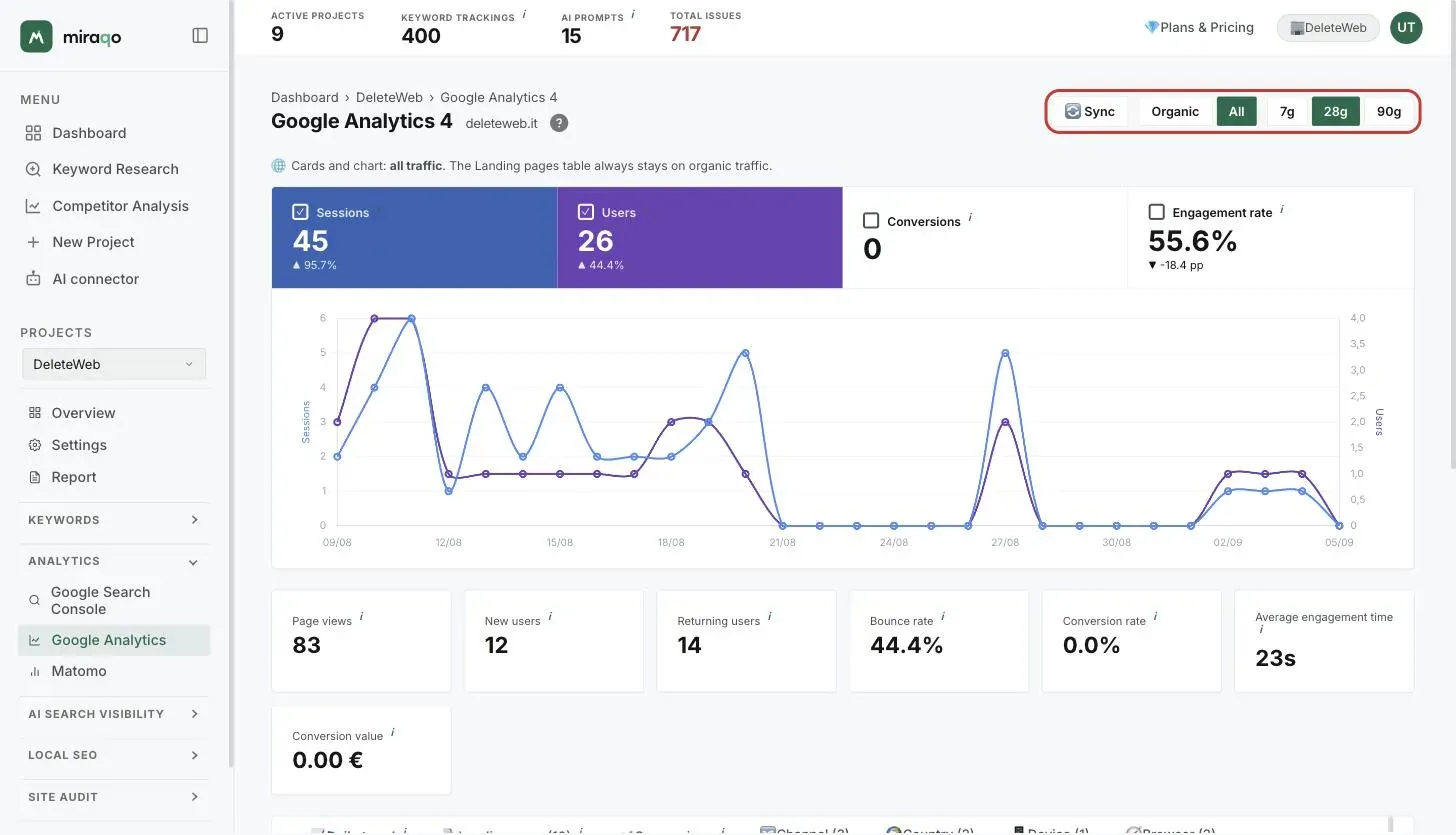Image resolution: width=1456 pixels, height=835 pixels.
Task: Enable the Conversions checkbox
Action: click(x=871, y=220)
